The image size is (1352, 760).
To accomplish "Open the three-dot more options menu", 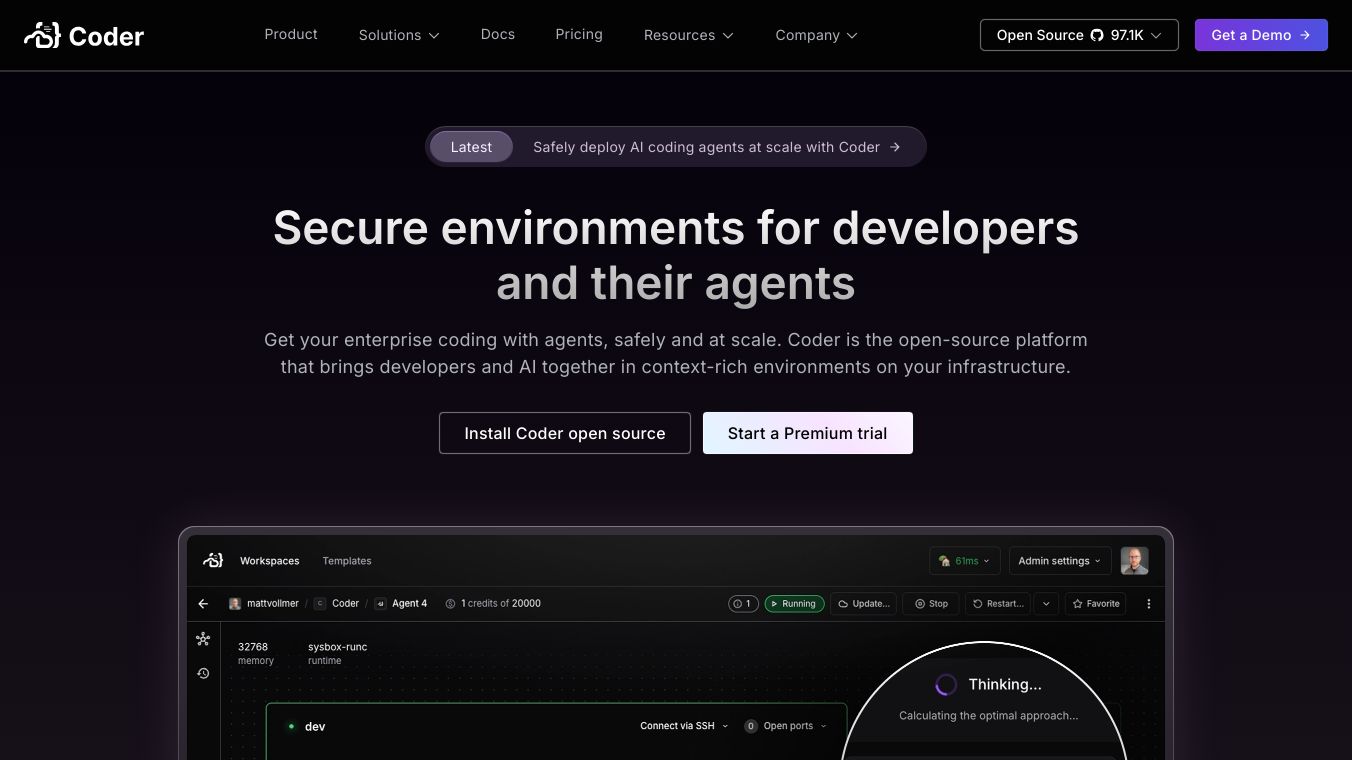I will 1149,604.
